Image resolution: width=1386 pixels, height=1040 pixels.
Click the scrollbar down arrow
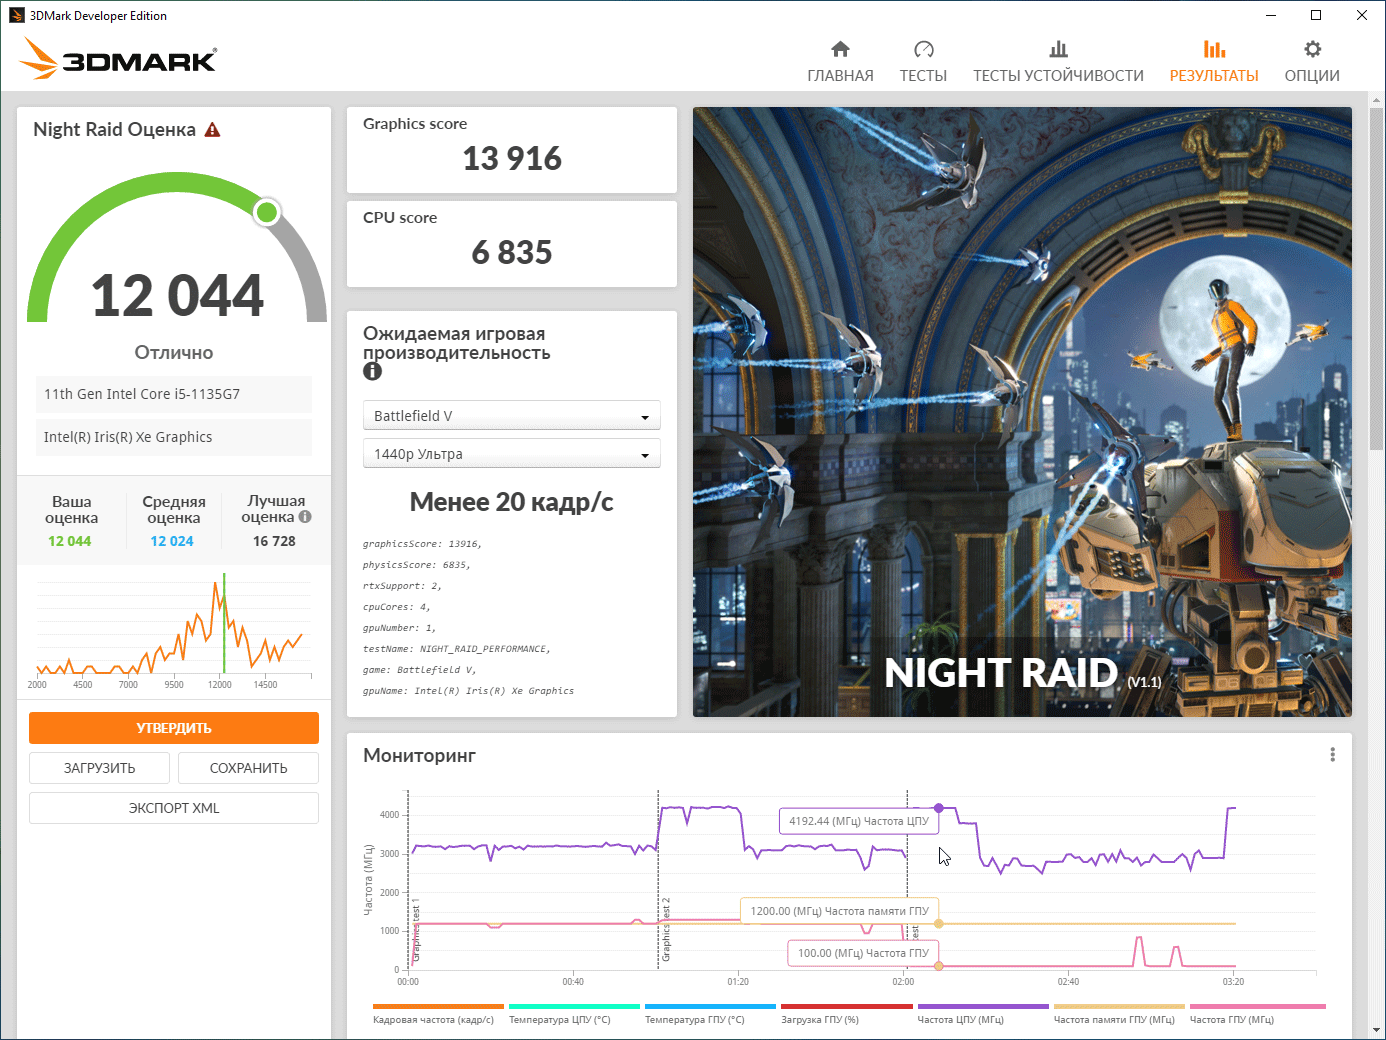coord(1377,1030)
